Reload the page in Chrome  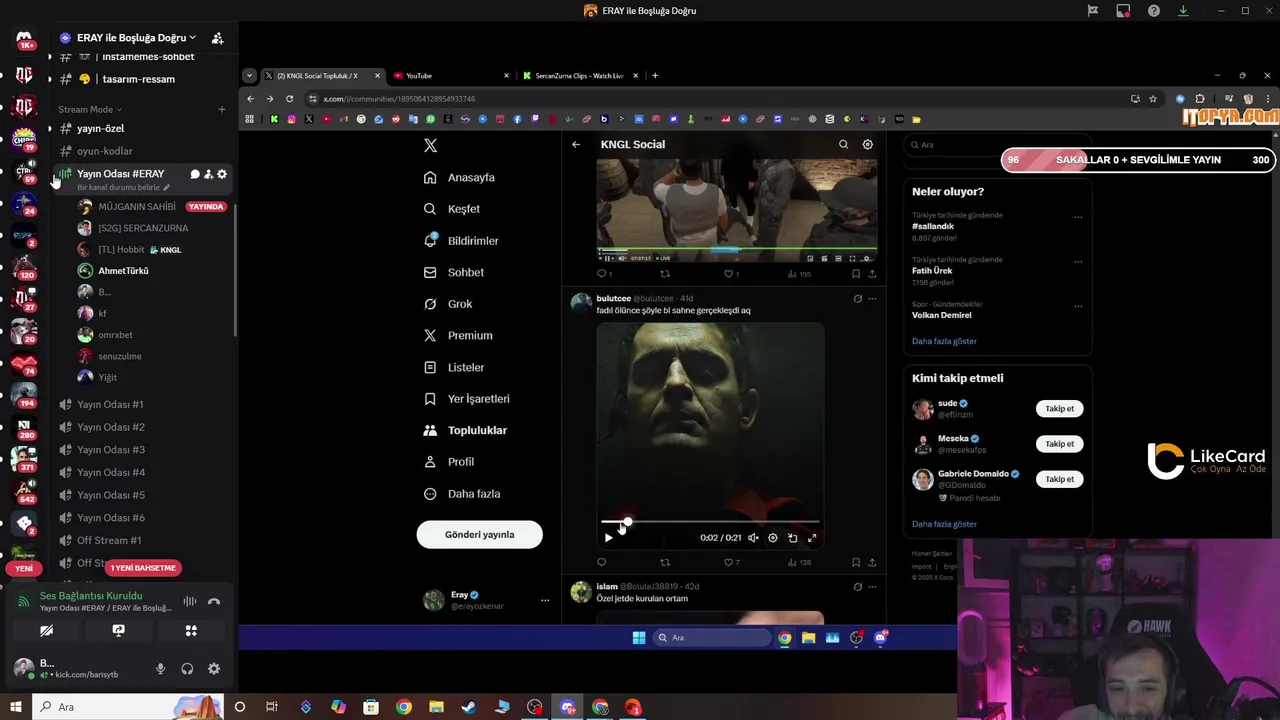tap(289, 99)
